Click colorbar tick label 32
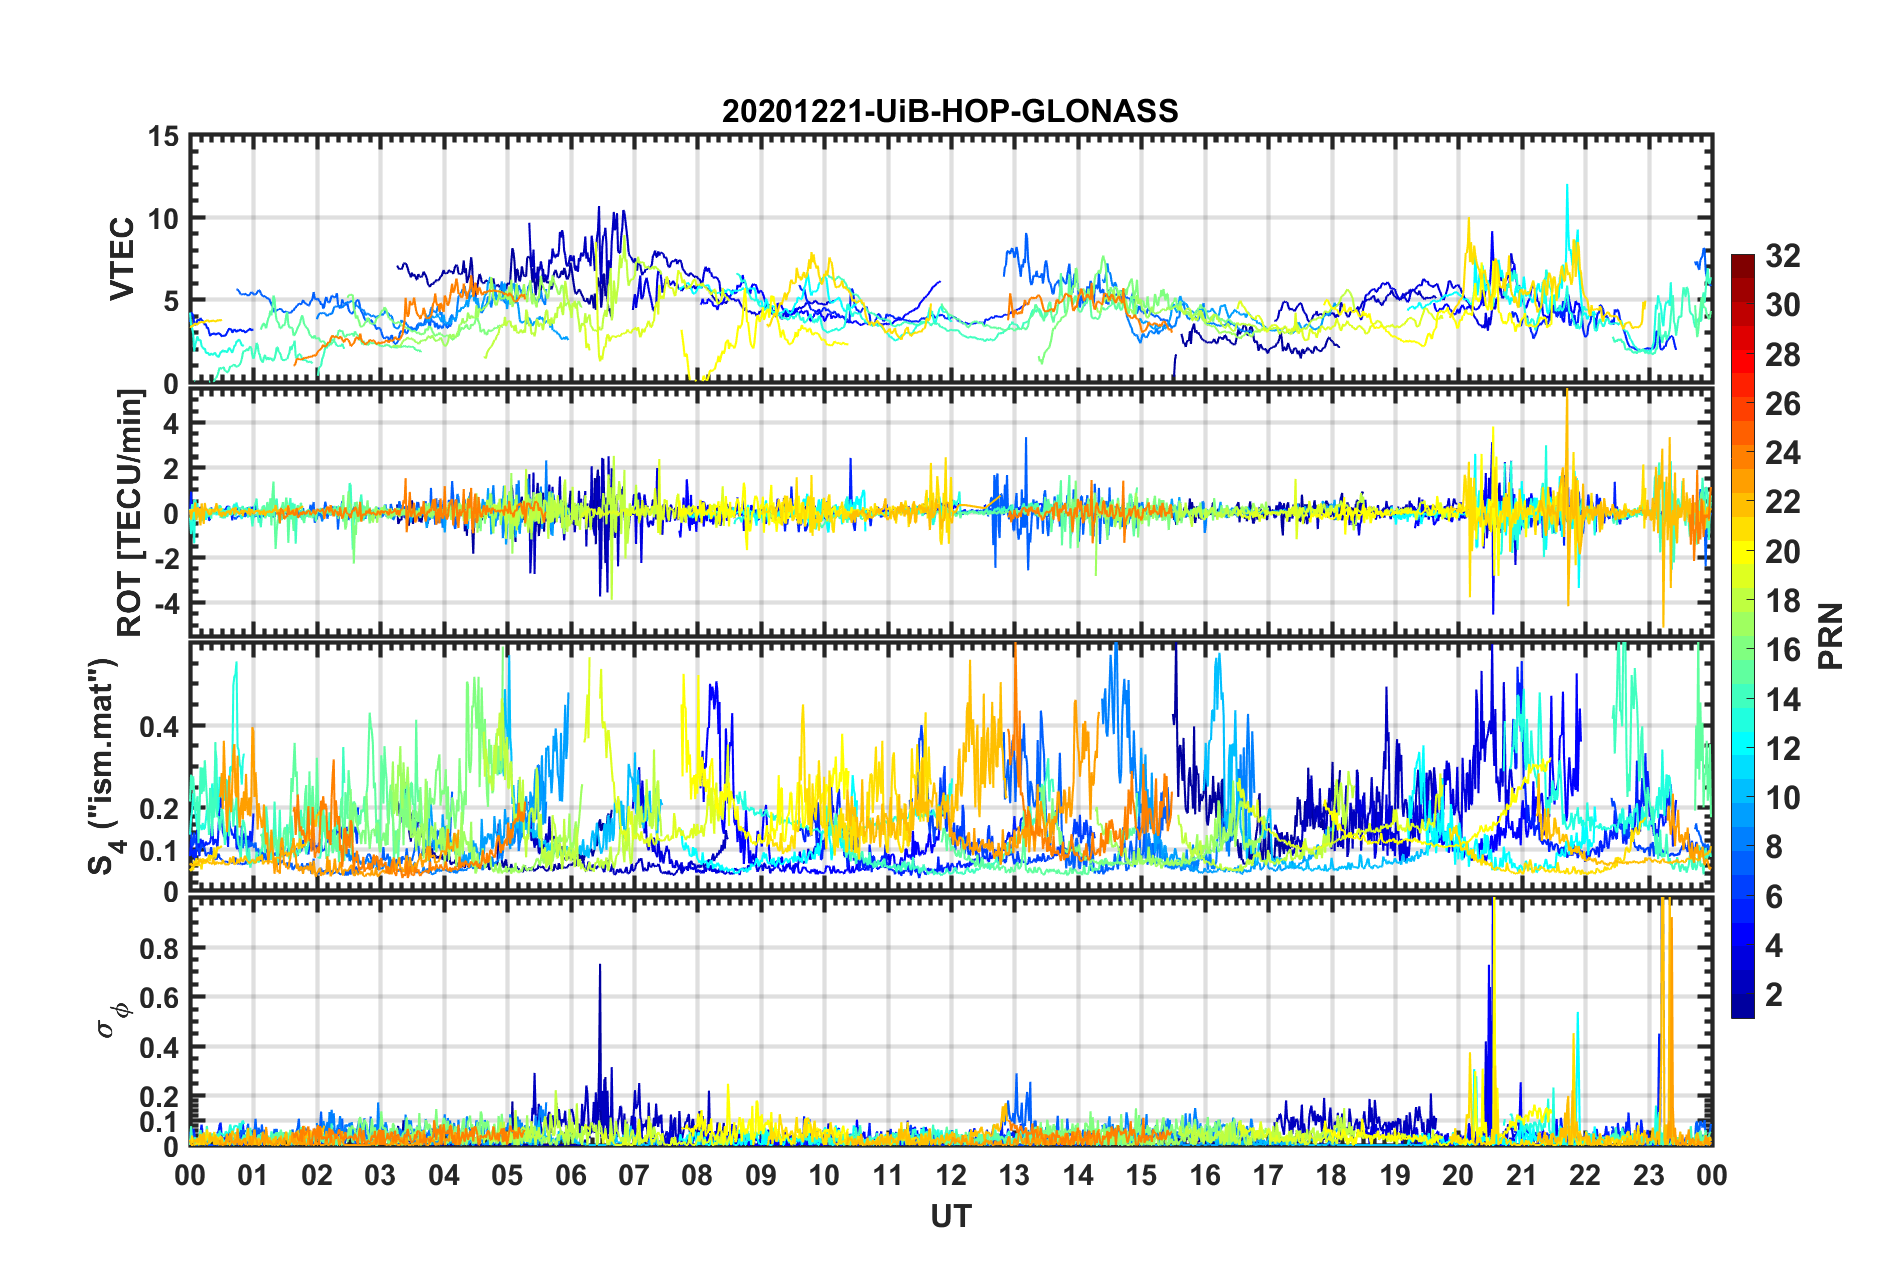Image resolution: width=1902 pixels, height=1272 pixels. click(1782, 256)
